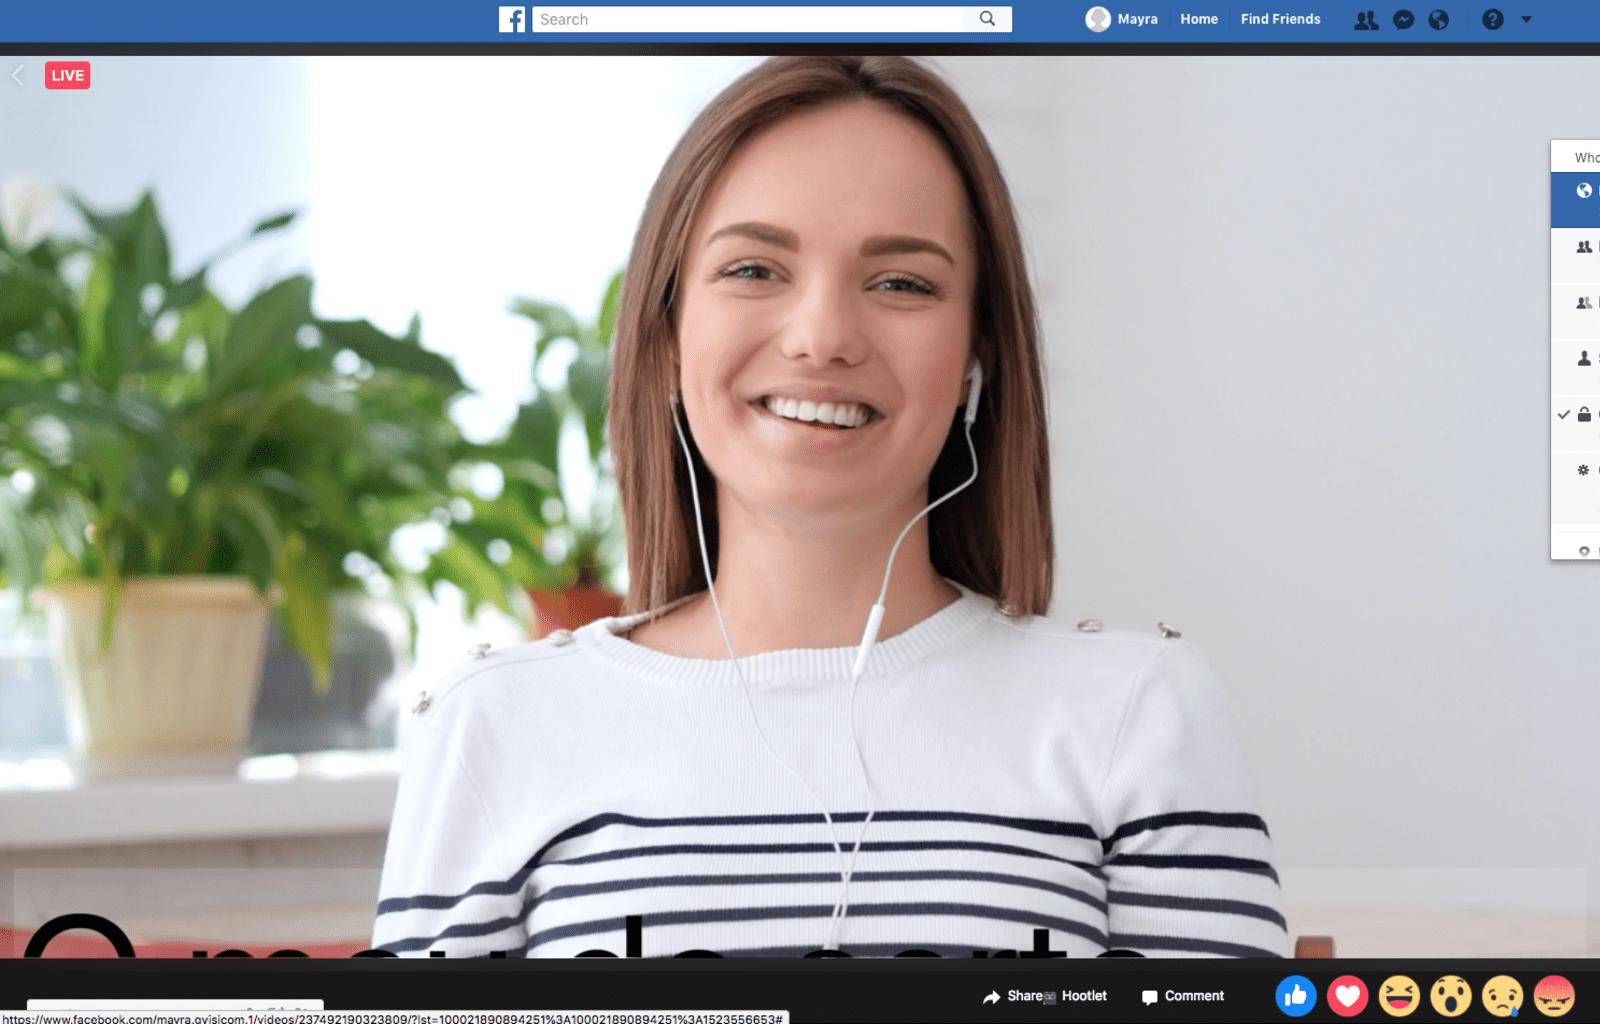Open the friend requests icon
This screenshot has height=1024, width=1600.
click(1366, 20)
